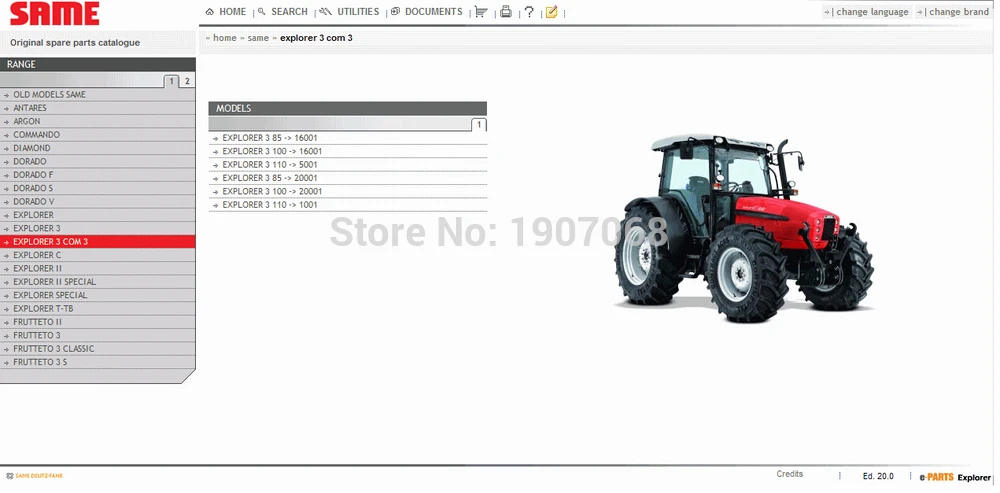Select models page tab 1
This screenshot has width=1000, height=493.
click(x=479, y=125)
